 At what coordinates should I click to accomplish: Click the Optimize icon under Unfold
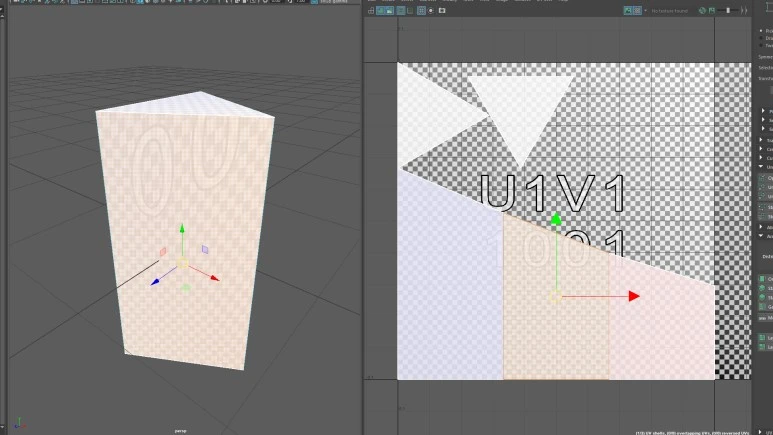pyautogui.click(x=762, y=178)
